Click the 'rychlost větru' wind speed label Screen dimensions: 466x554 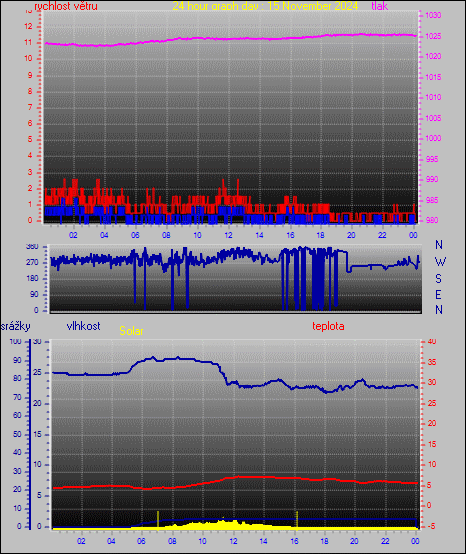pyautogui.click(x=66, y=6)
